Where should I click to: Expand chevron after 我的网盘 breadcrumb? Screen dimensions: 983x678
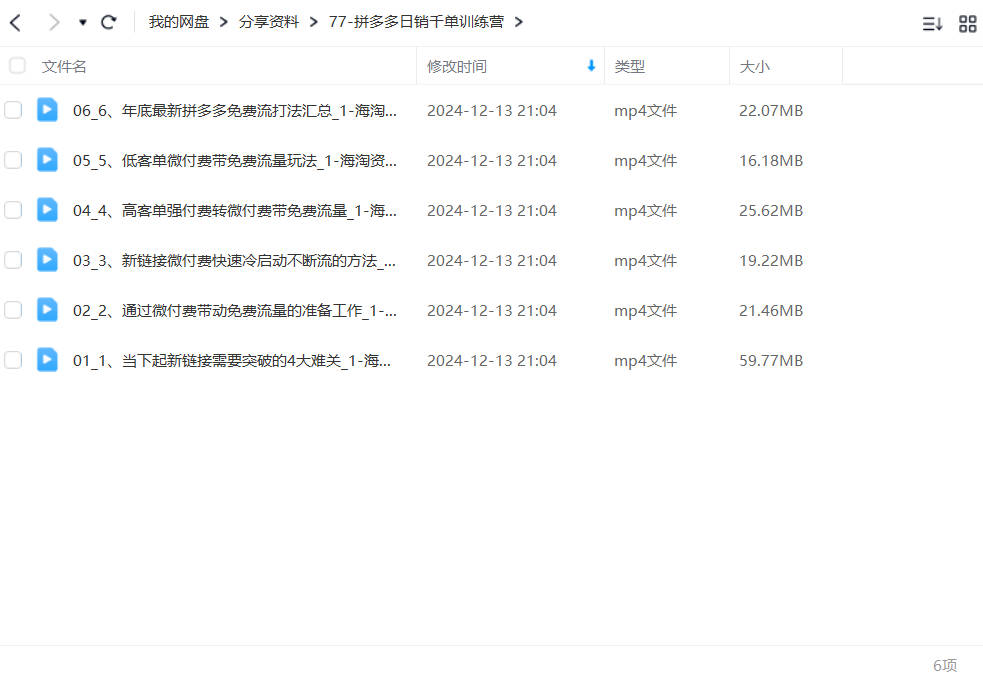224,23
